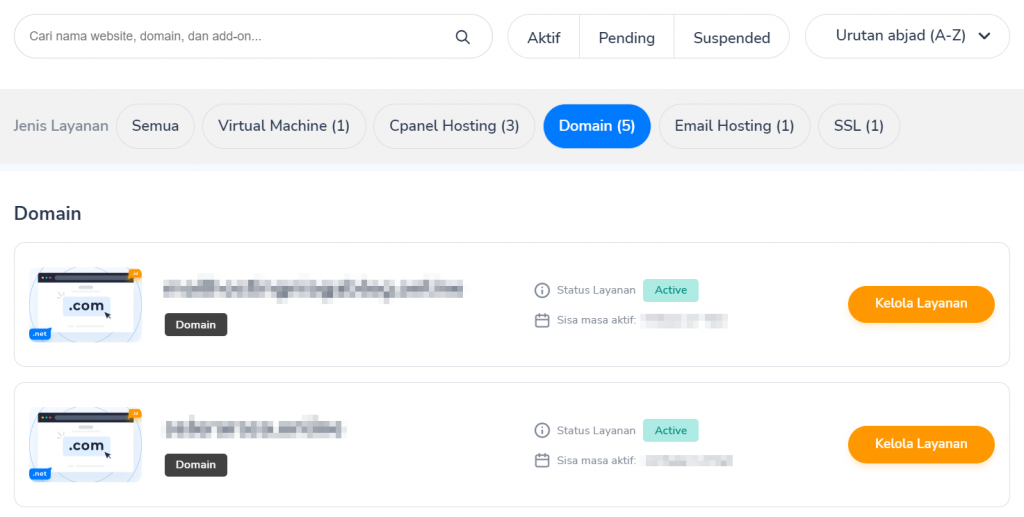This screenshot has width=1024, height=517.
Task: Click calendar icon in second domain row
Action: click(x=542, y=461)
